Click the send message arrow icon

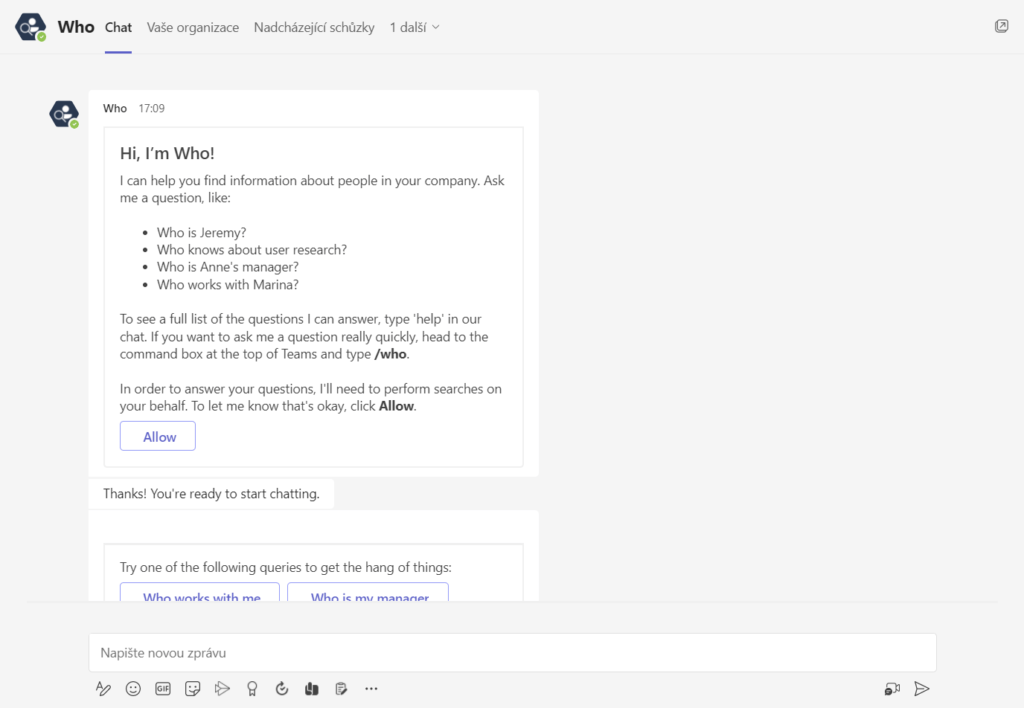(922, 688)
